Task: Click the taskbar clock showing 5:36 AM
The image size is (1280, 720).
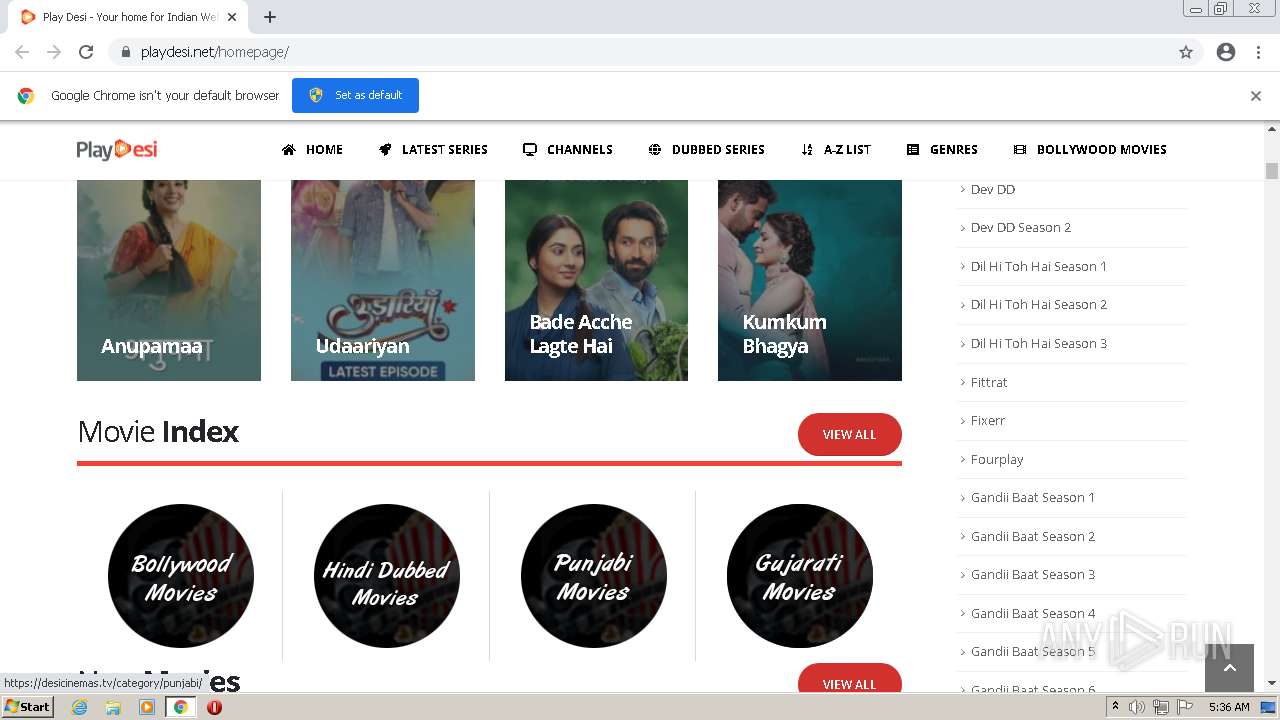Action: coord(1229,707)
